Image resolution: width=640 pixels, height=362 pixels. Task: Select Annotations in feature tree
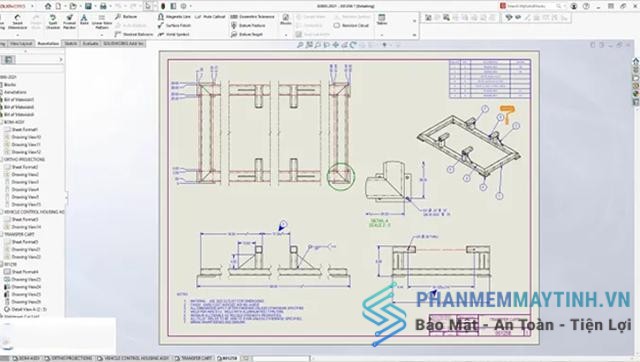[x=15, y=92]
